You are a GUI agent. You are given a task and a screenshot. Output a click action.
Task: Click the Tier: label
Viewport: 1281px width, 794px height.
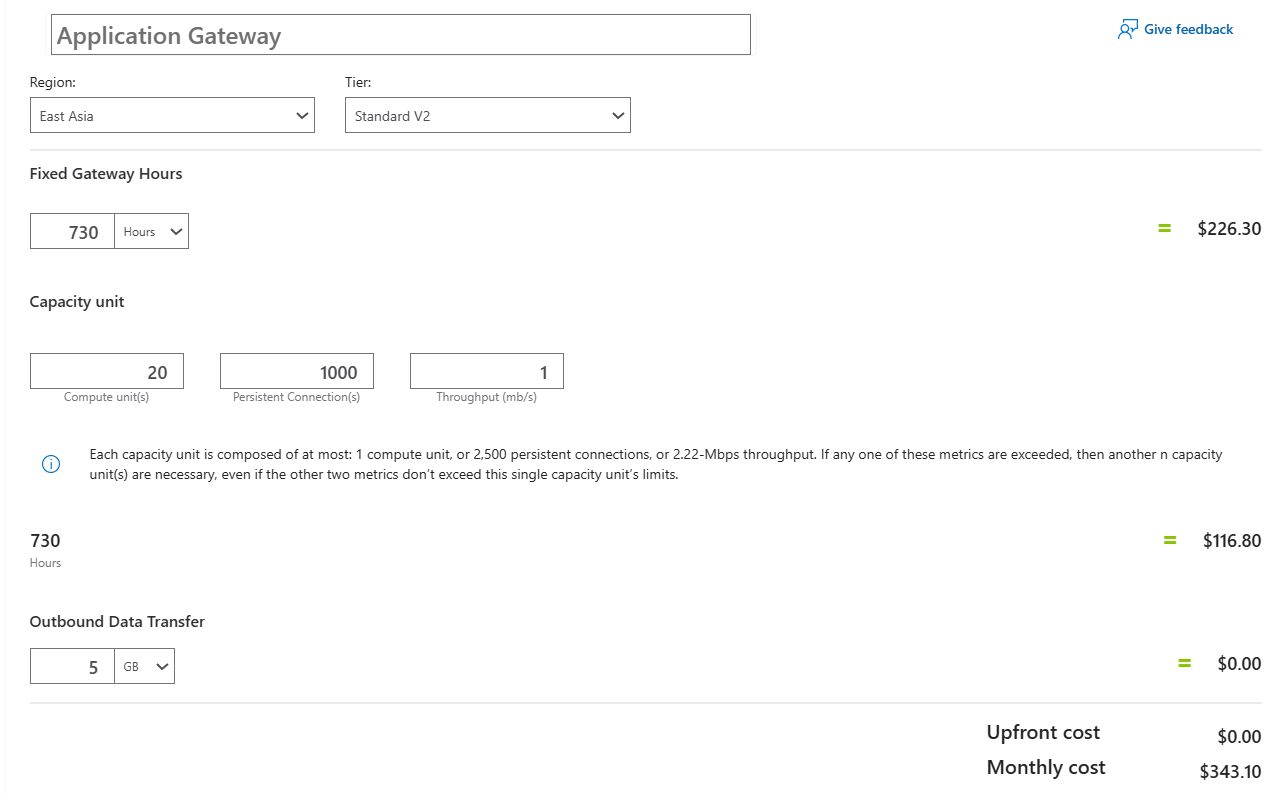click(358, 83)
